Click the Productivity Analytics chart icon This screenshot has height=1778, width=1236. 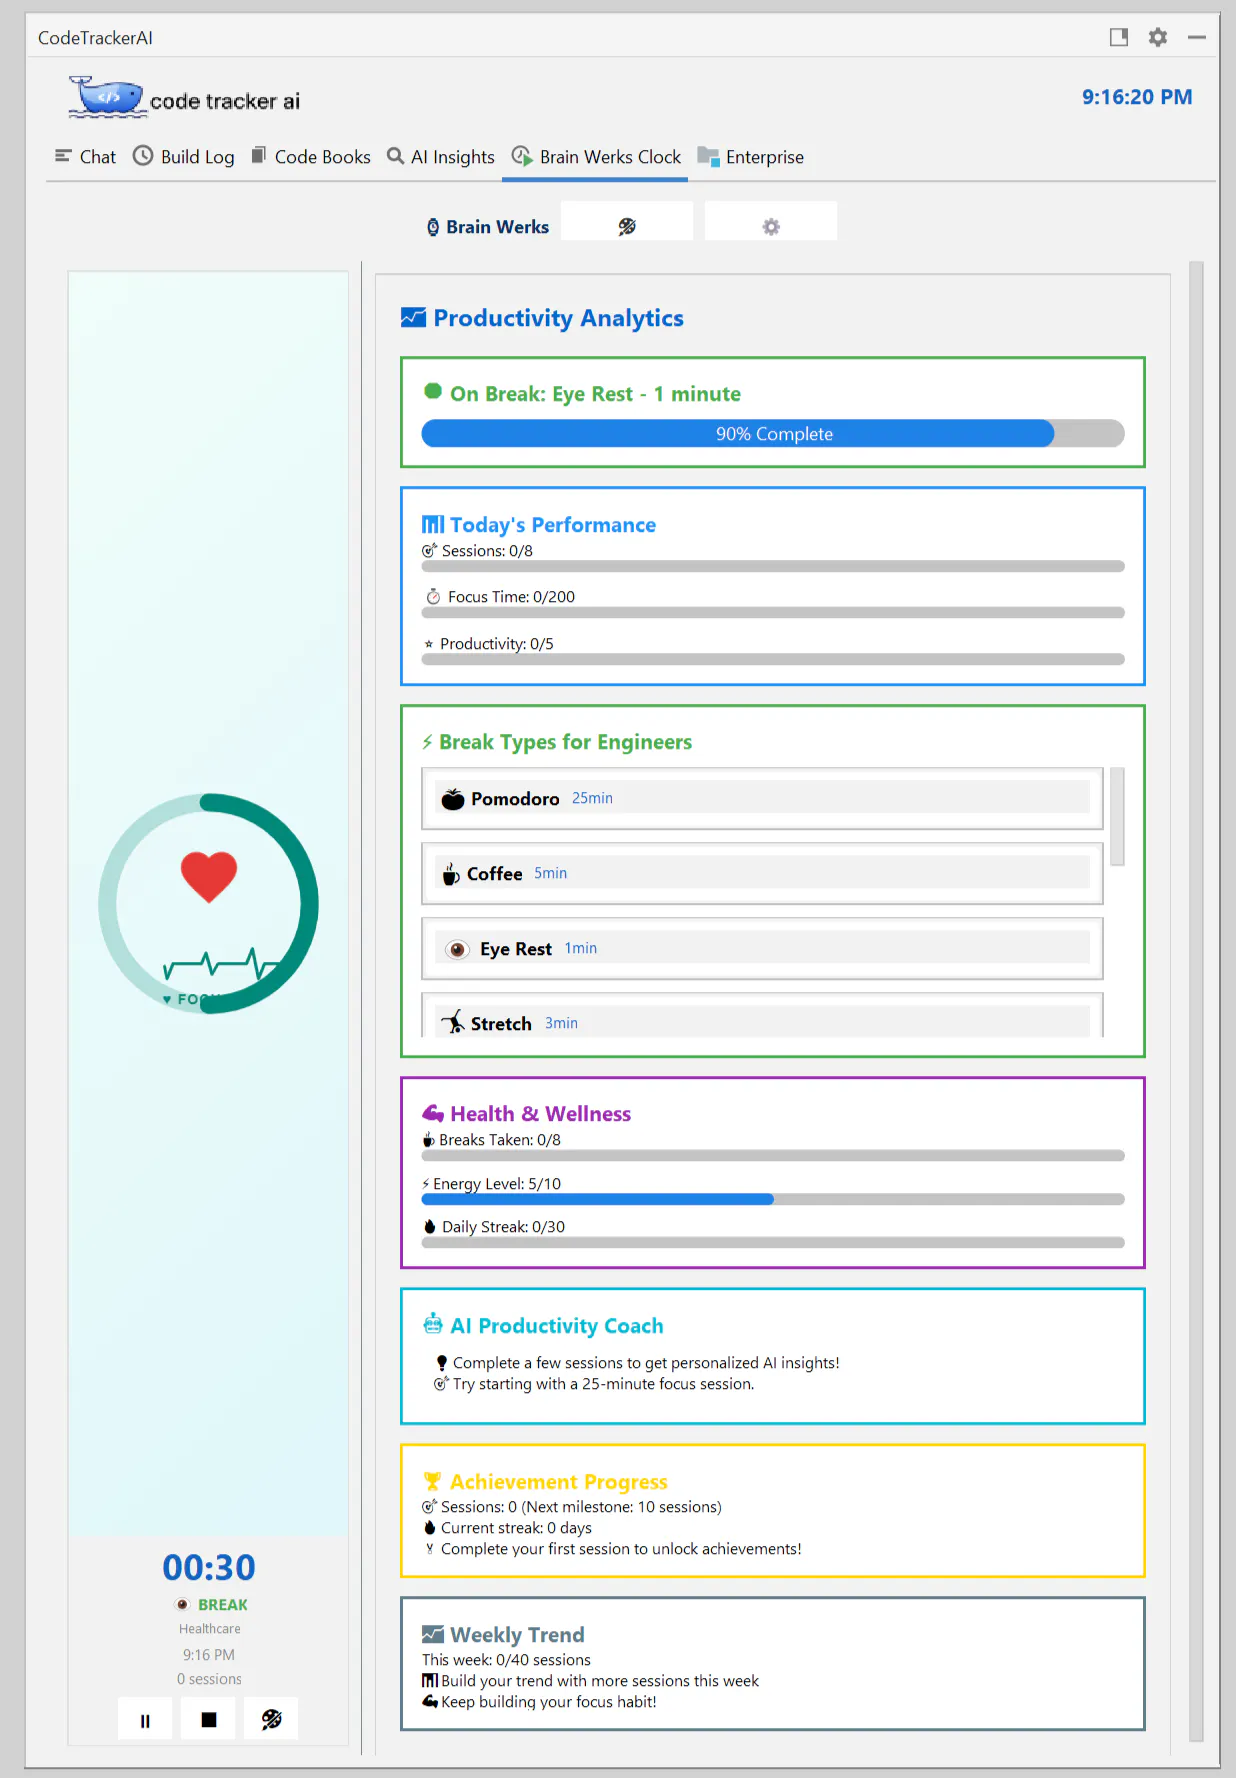[413, 318]
